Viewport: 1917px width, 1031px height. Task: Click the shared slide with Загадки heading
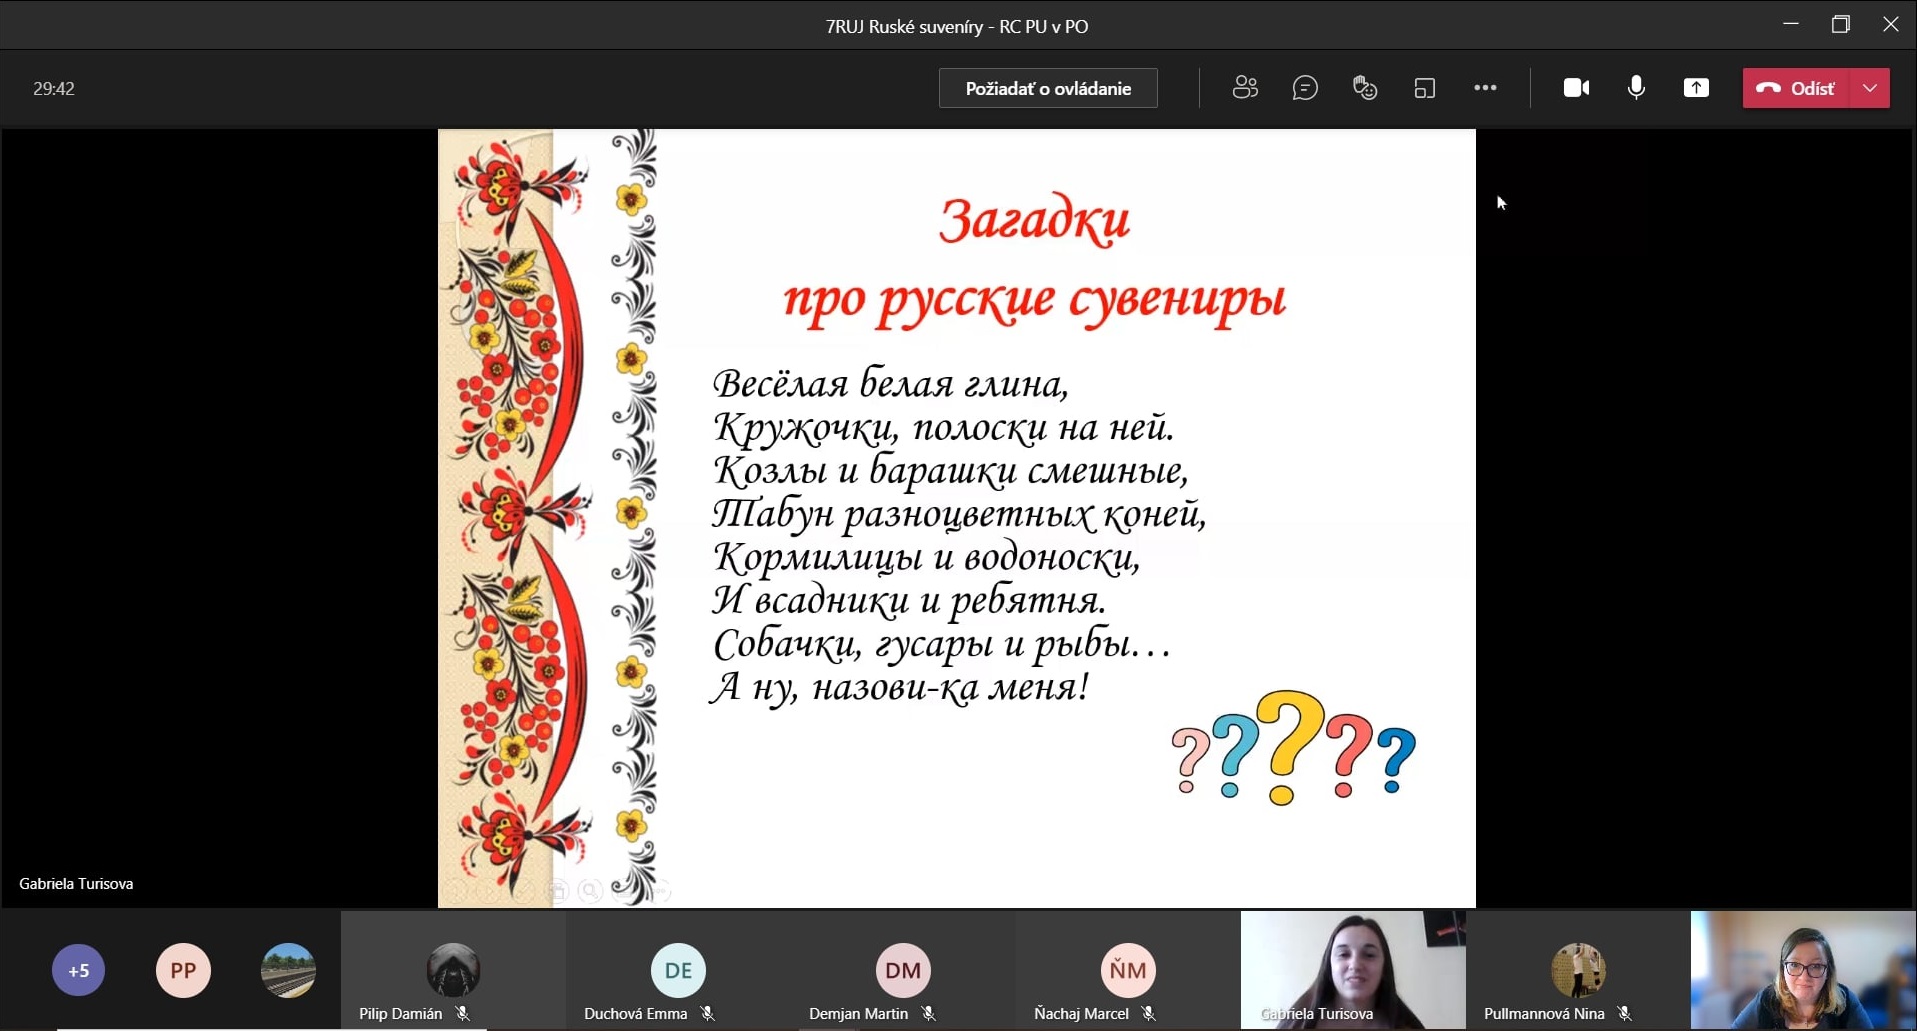pyautogui.click(x=956, y=518)
